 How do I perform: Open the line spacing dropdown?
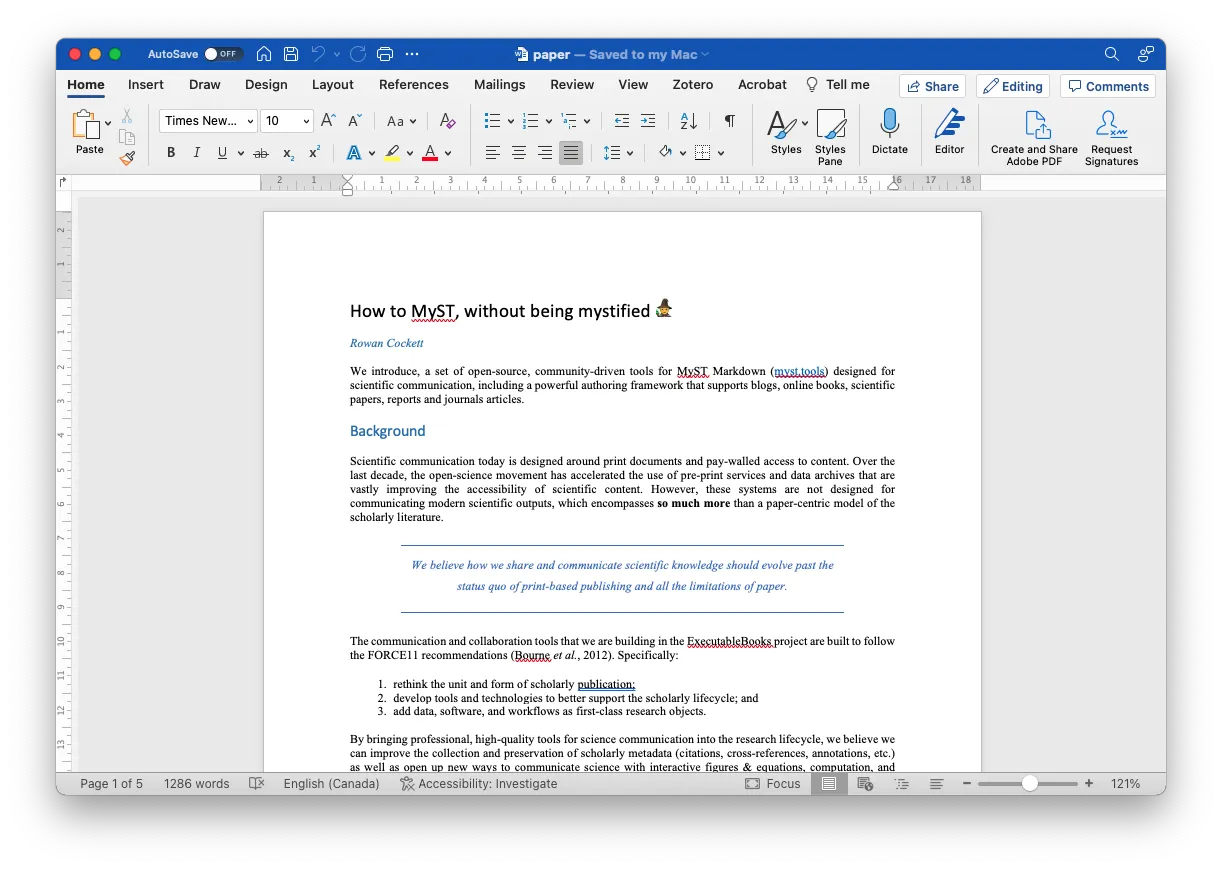pyautogui.click(x=630, y=153)
